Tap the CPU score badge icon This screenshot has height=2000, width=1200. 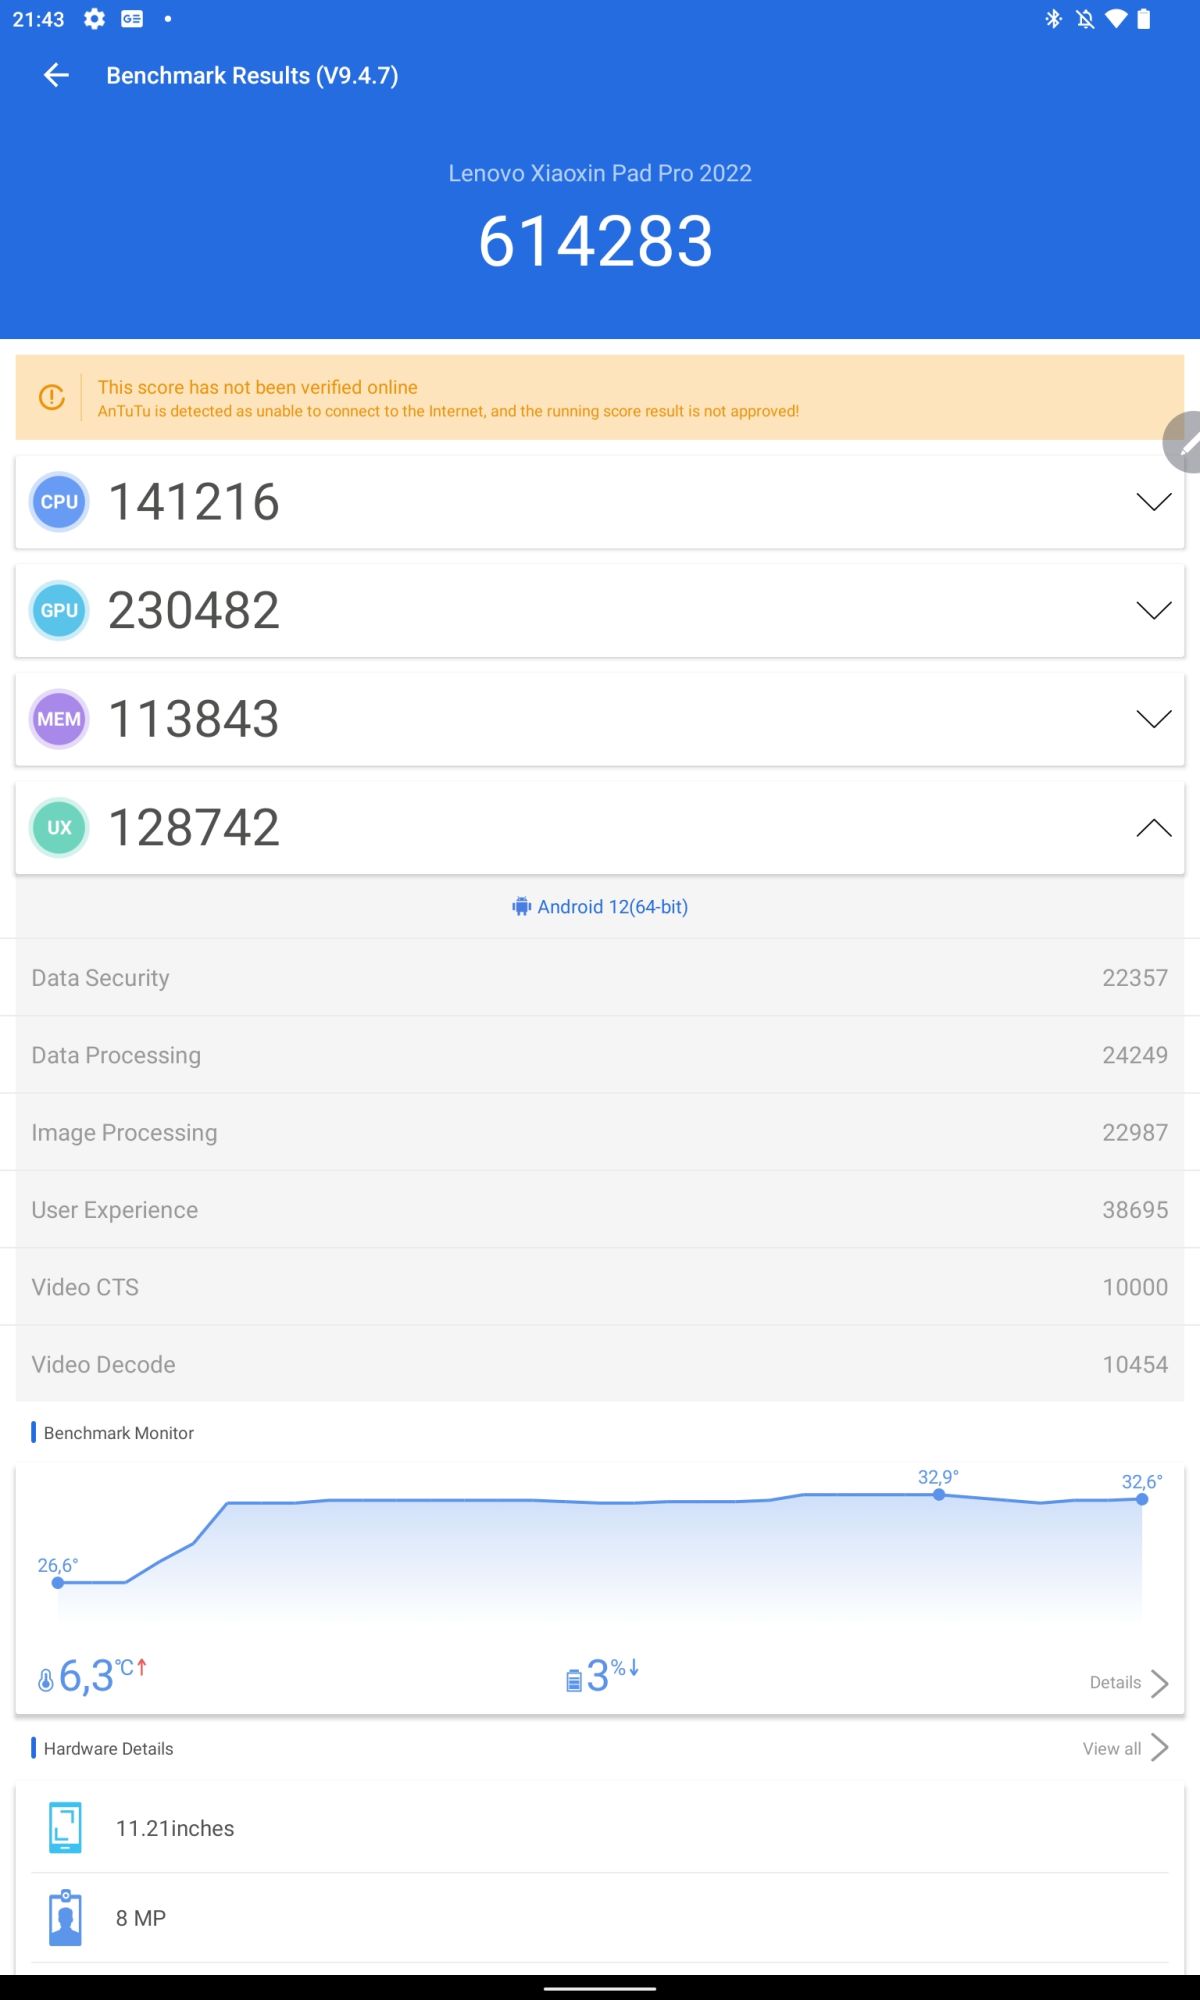tap(59, 502)
